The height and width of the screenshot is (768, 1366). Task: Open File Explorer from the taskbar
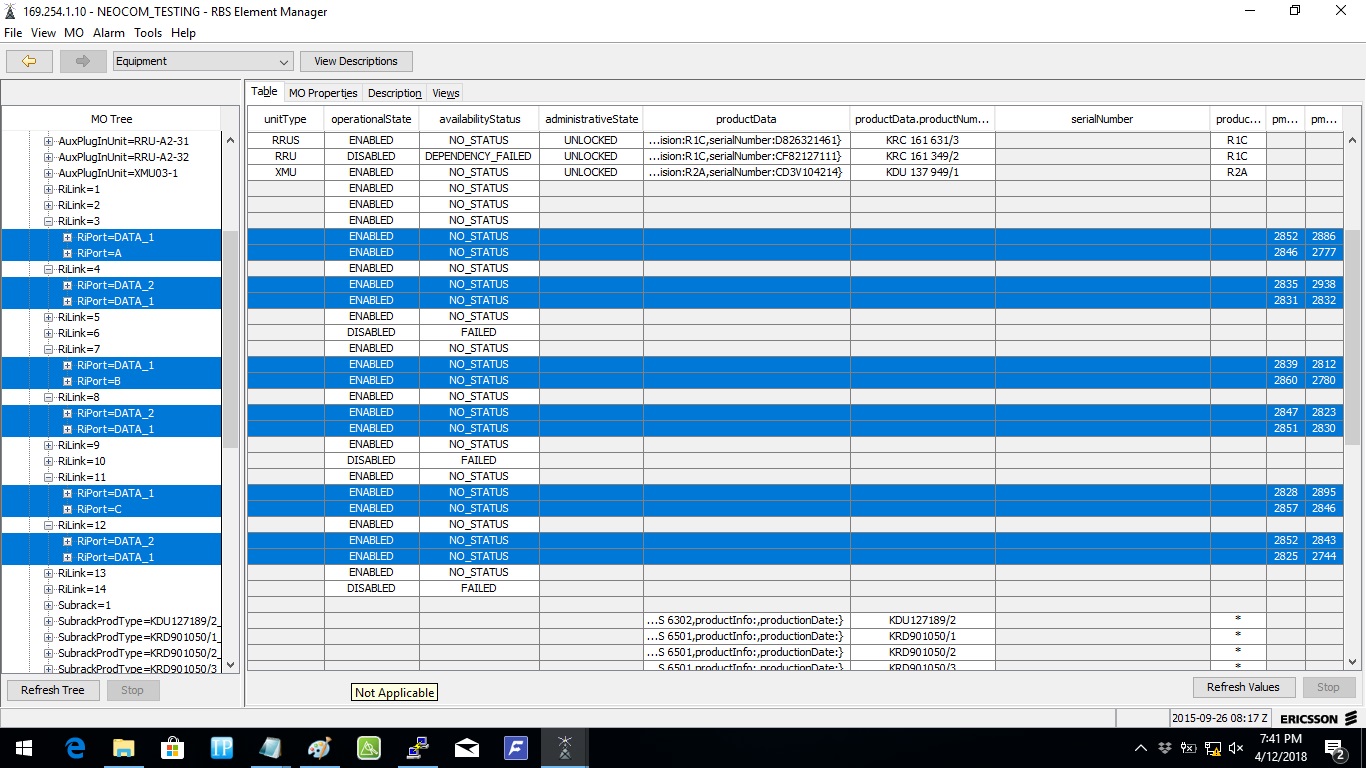click(x=123, y=748)
